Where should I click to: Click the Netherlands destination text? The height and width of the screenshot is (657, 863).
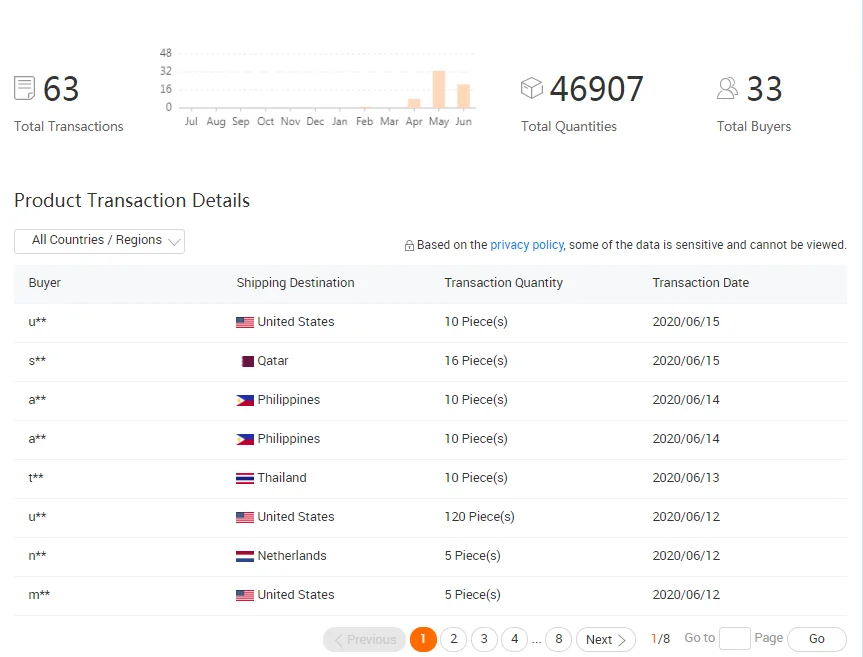(292, 556)
